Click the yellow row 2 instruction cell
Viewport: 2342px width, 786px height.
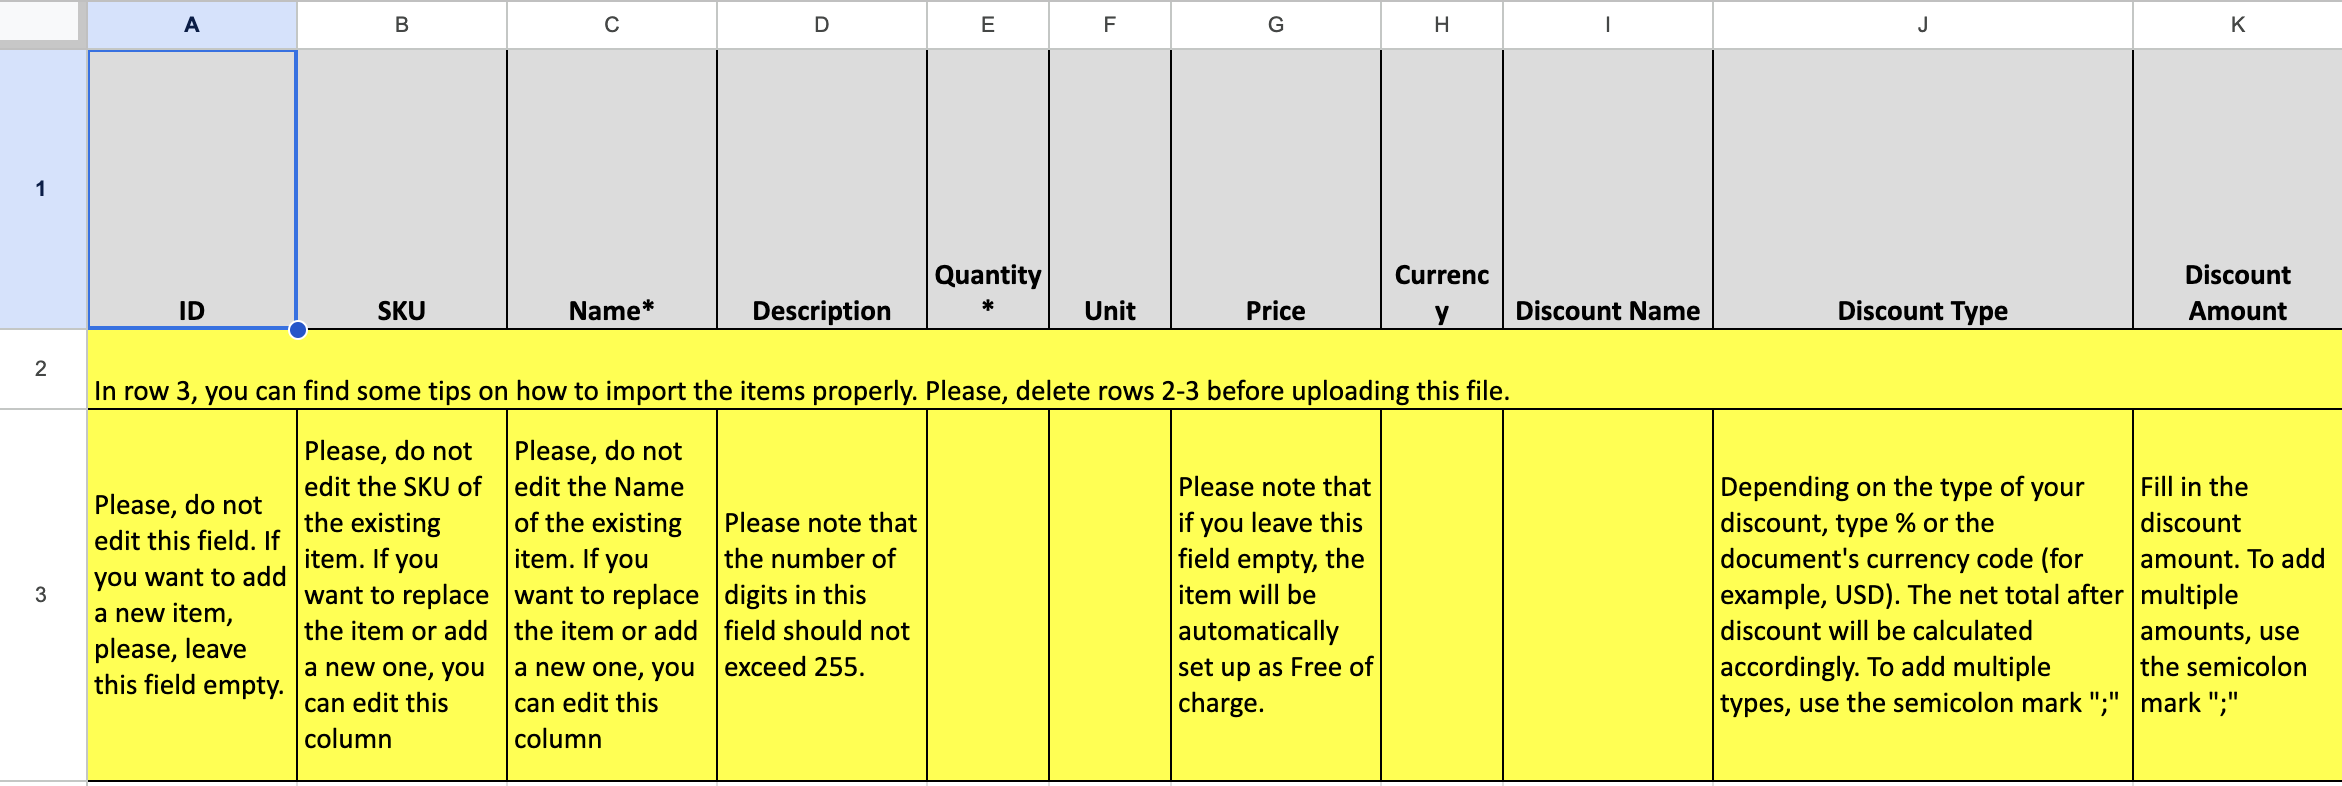1215,369
